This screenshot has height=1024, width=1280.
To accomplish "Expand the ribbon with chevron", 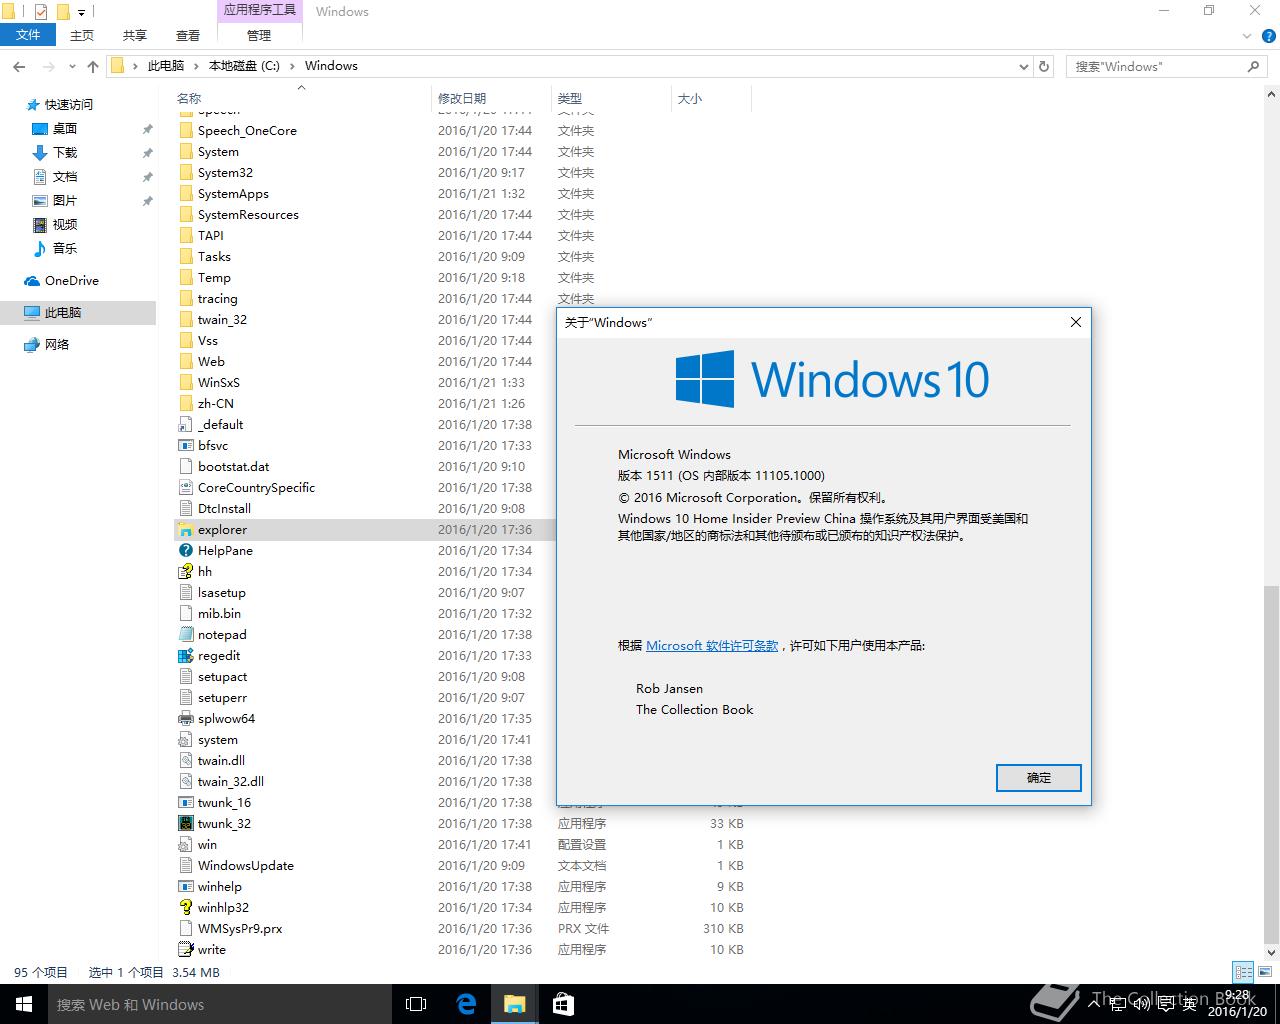I will [1246, 35].
